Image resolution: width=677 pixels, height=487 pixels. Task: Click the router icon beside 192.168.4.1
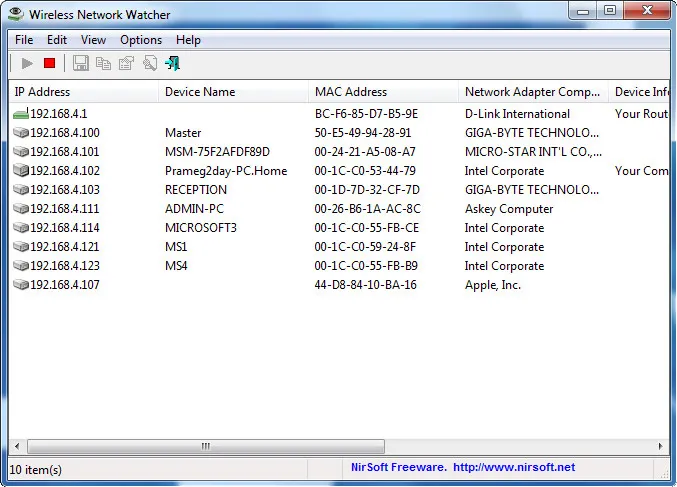pyautogui.click(x=21, y=114)
